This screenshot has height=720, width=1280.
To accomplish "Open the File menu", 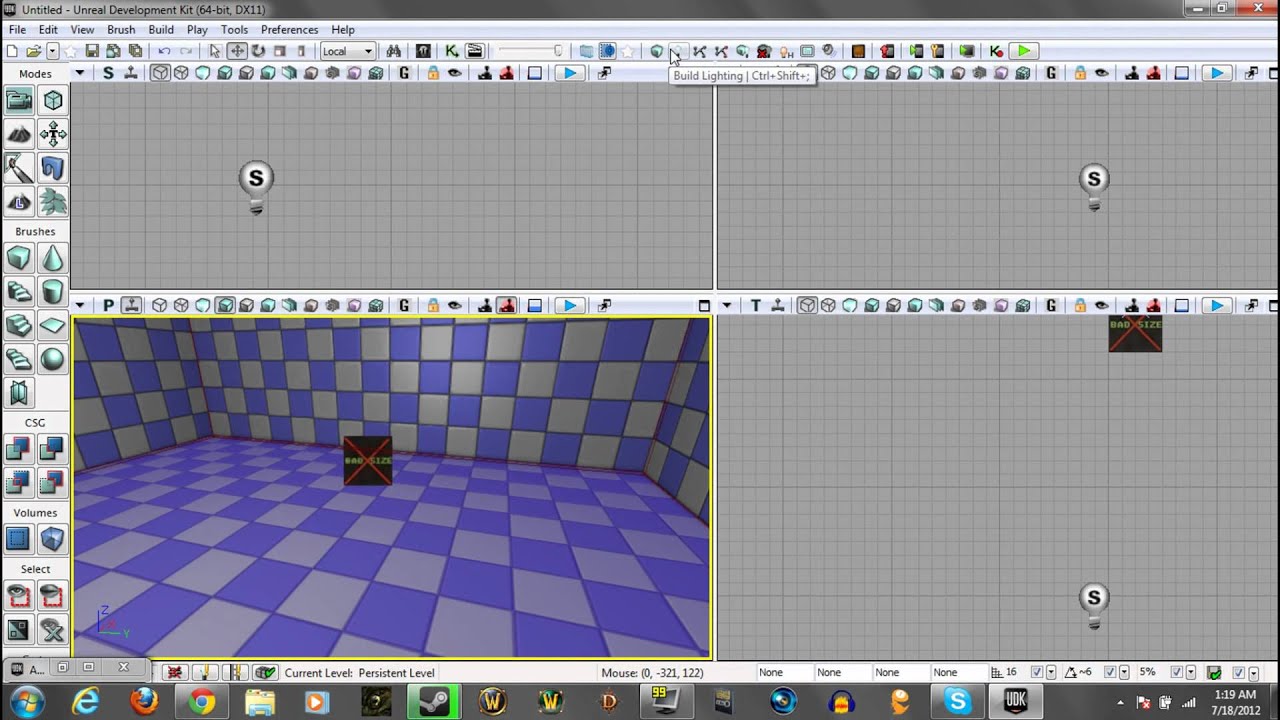I will (17, 30).
